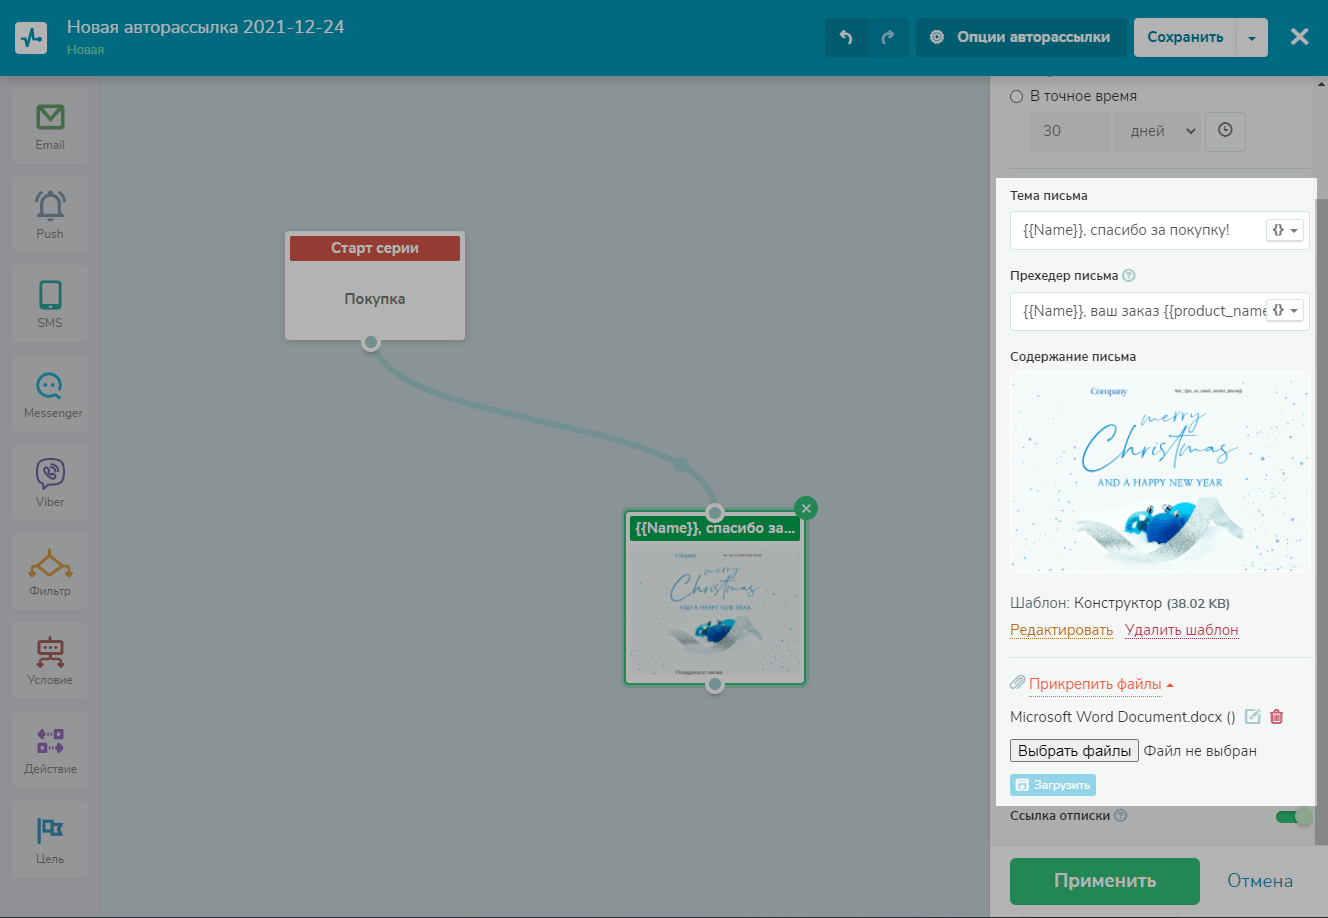Image resolution: width=1328 pixels, height=918 pixels.
Task: Add a Условие condition block
Action: (50, 661)
